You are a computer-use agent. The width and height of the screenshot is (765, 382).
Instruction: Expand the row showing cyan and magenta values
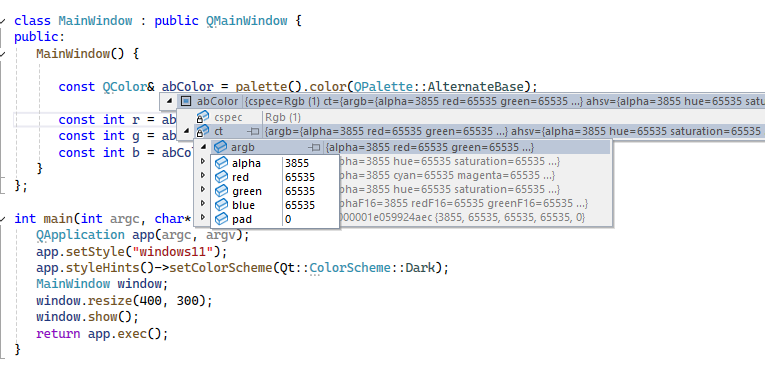203,175
